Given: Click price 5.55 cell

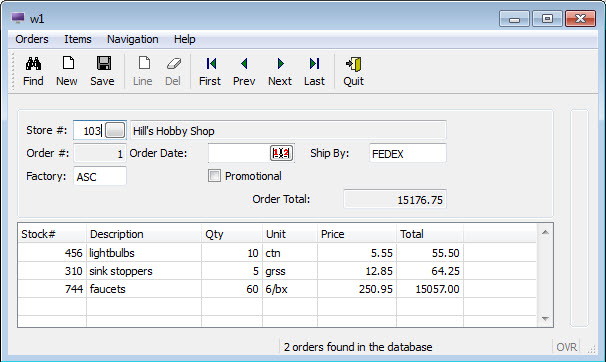Looking at the screenshot, I should 357,253.
